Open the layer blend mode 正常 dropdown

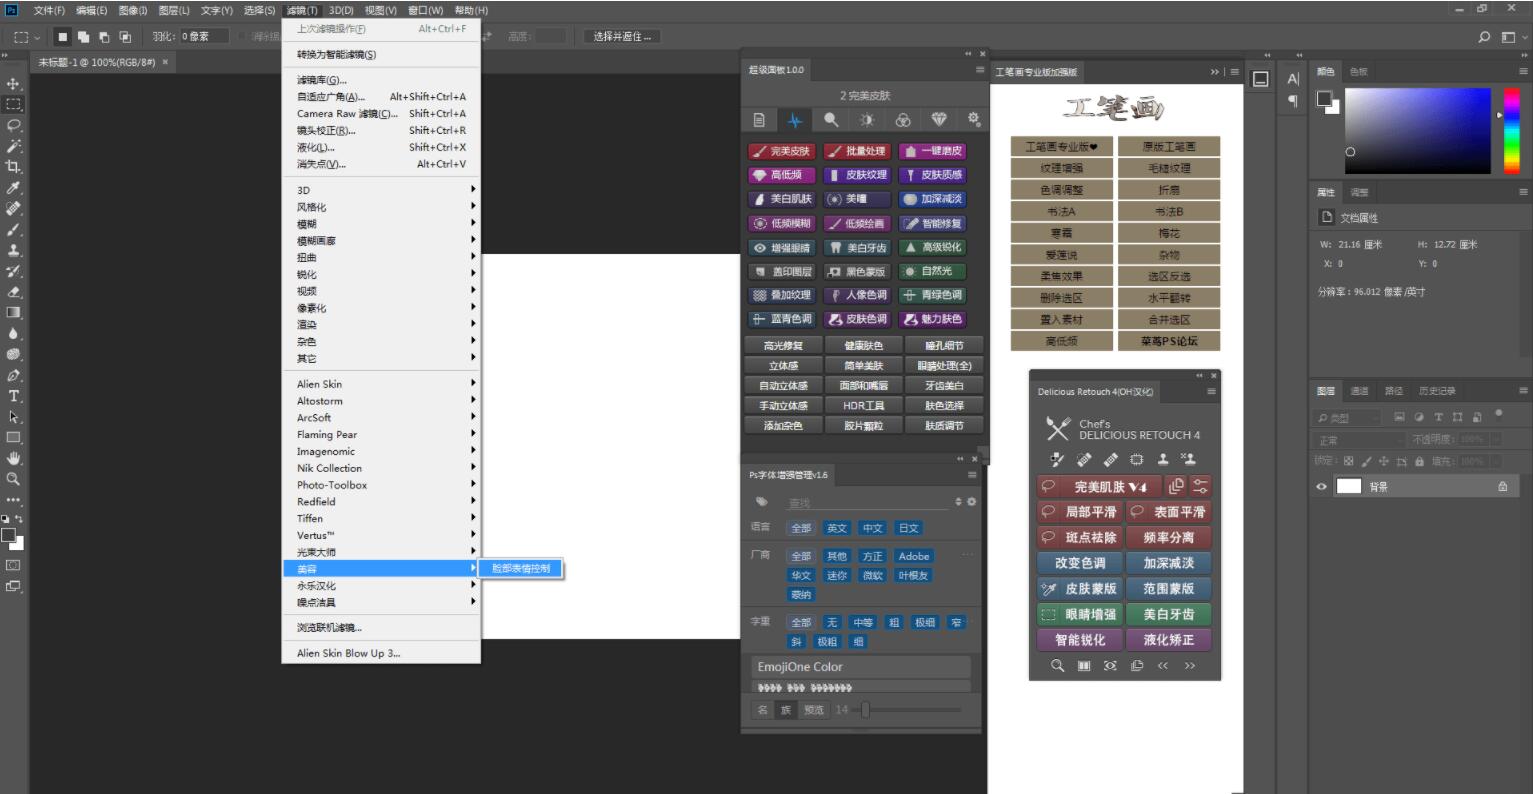pyautogui.click(x=1361, y=440)
